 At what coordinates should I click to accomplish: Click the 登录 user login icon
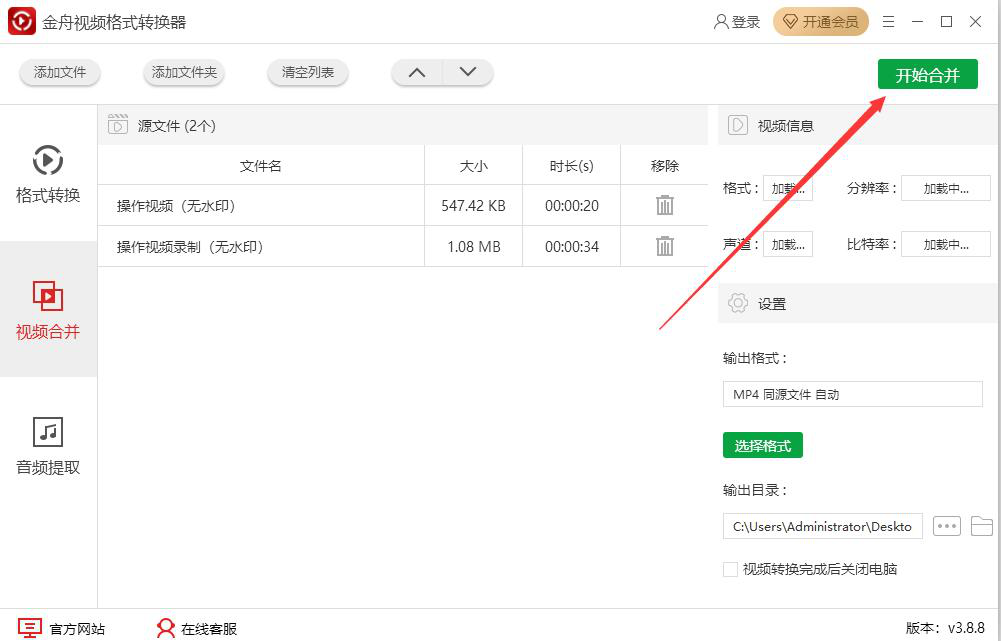736,22
